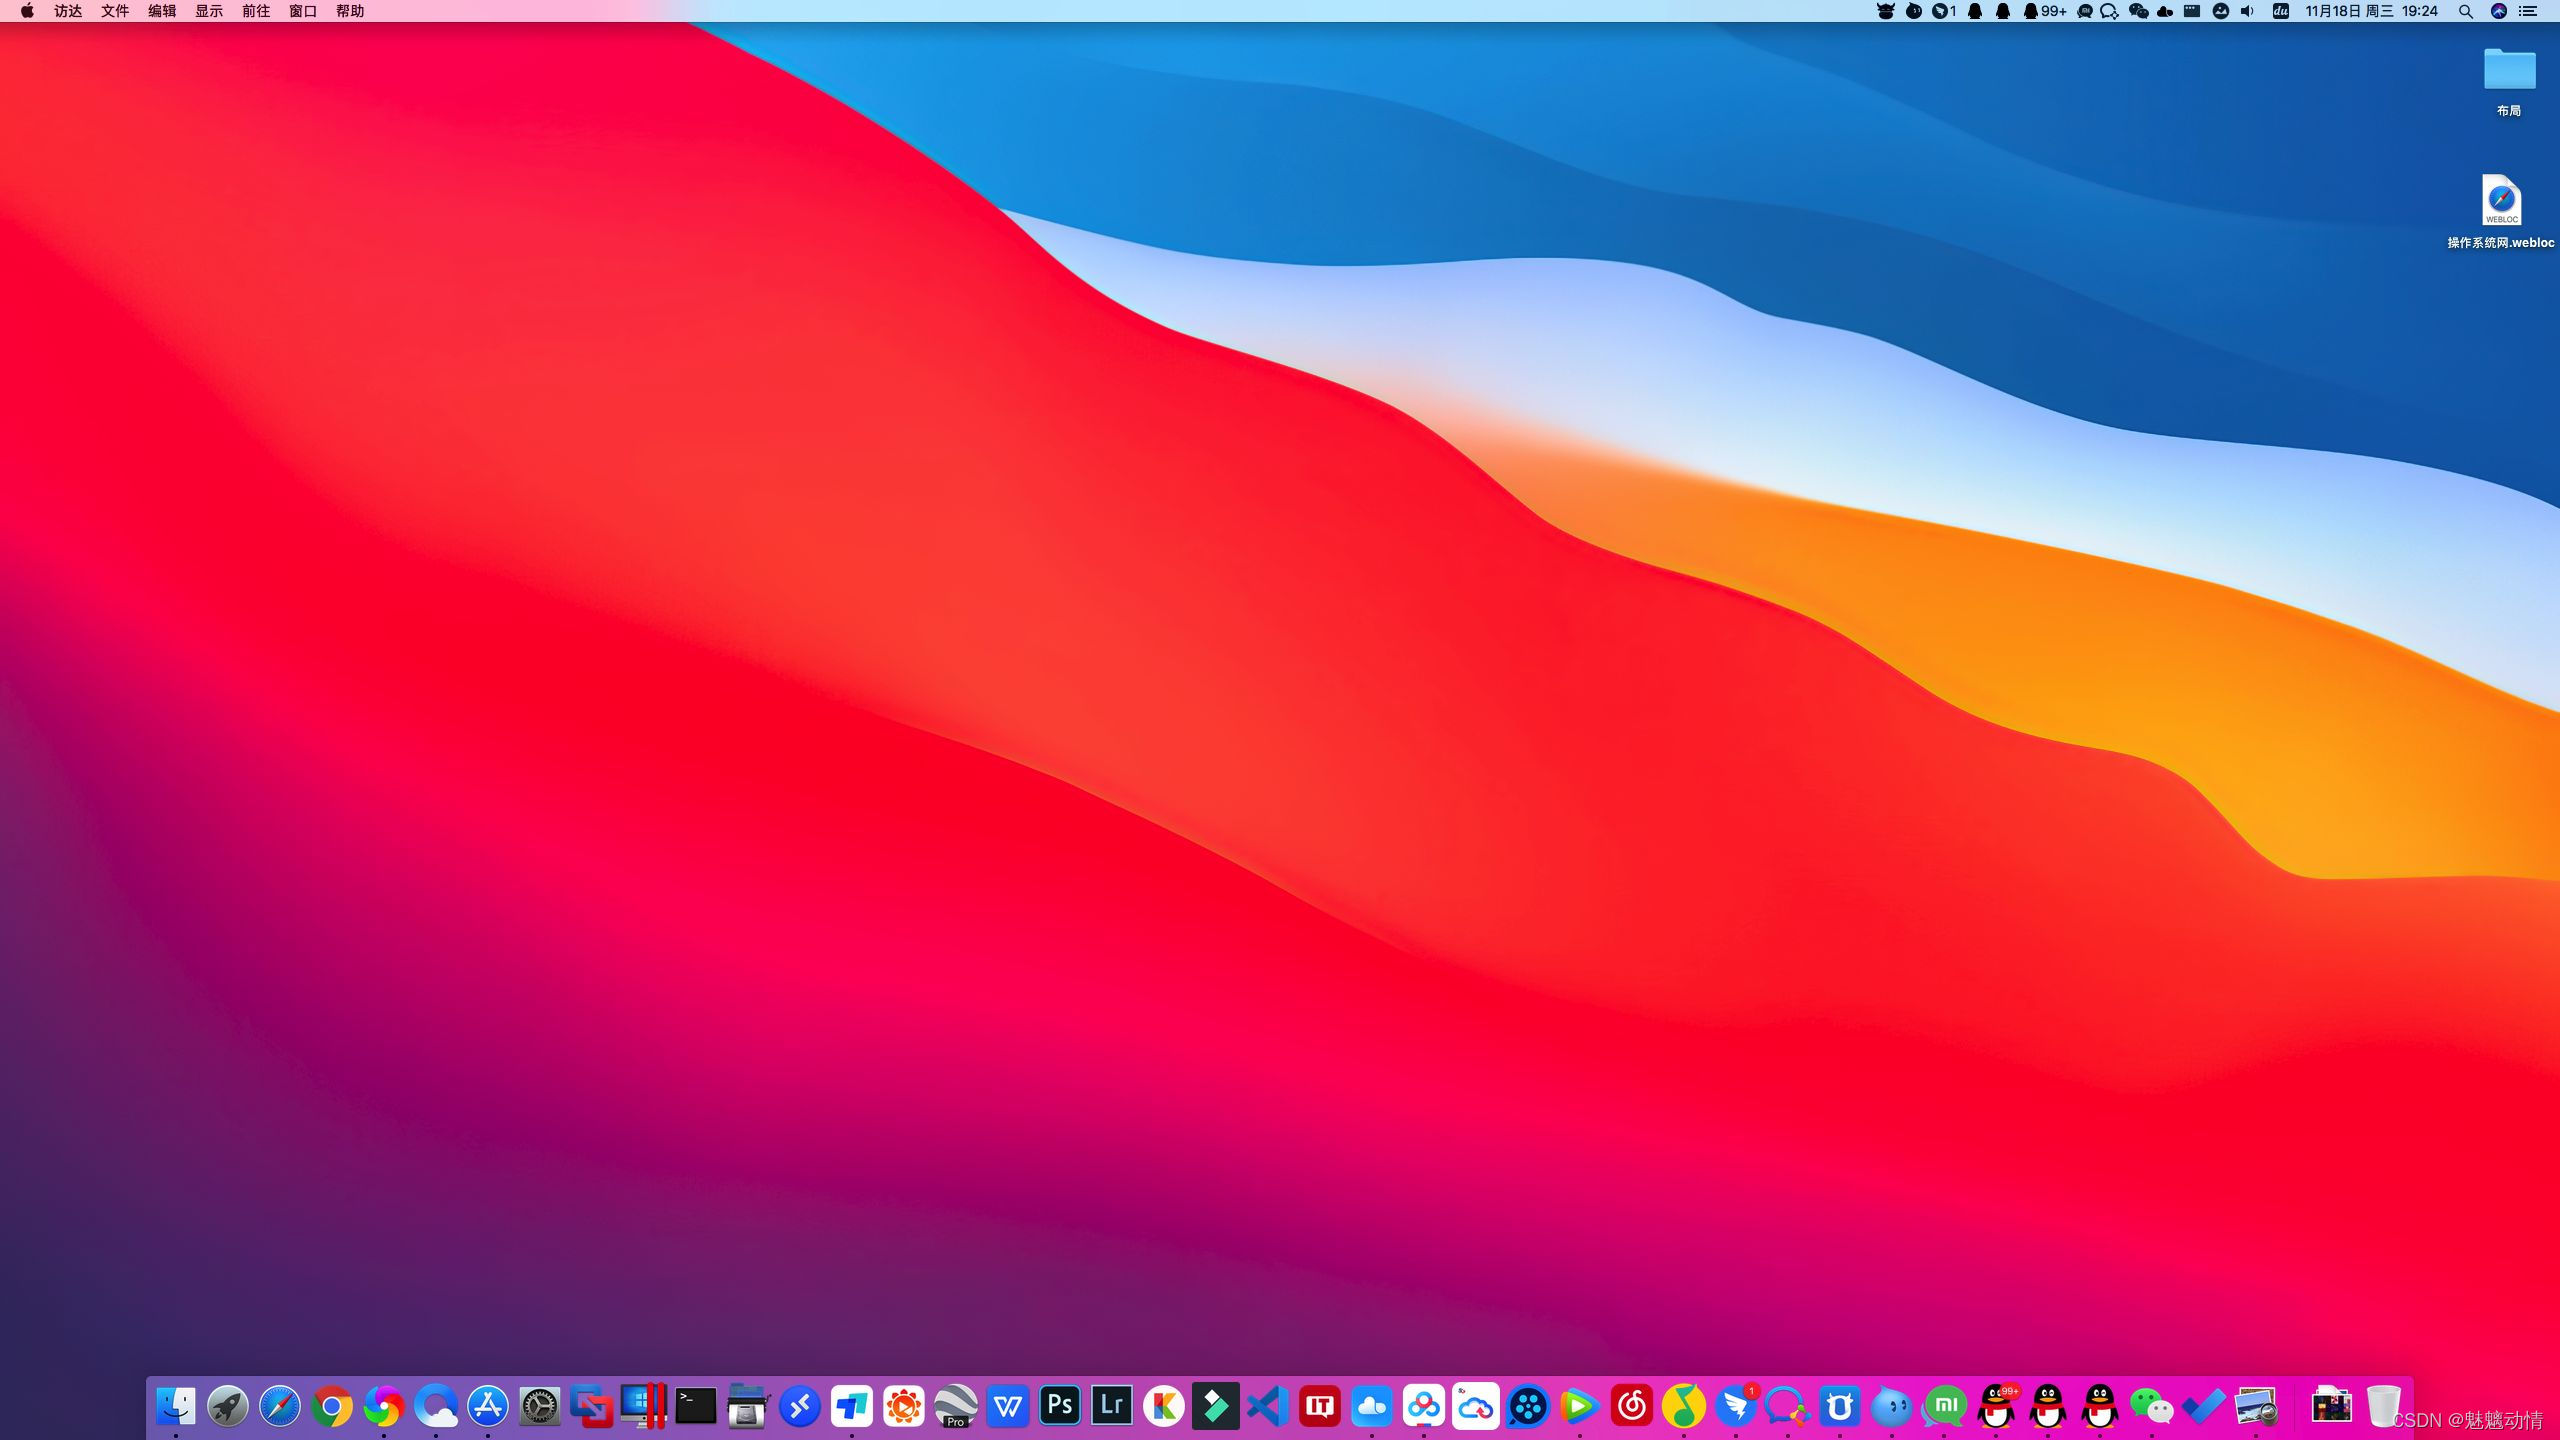Open NetEase Cloud Music dock icon
The height and width of the screenshot is (1440, 2560).
click(x=1632, y=1407)
